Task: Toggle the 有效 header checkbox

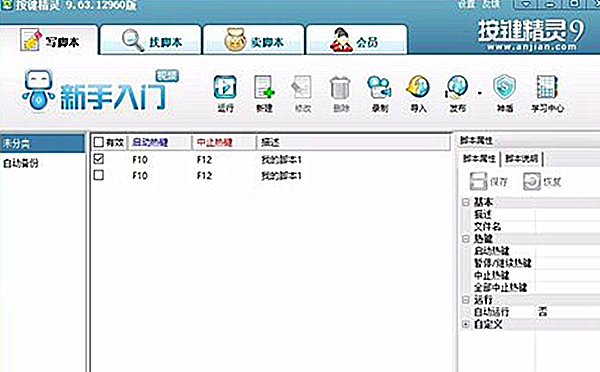Action: pyautogui.click(x=99, y=142)
